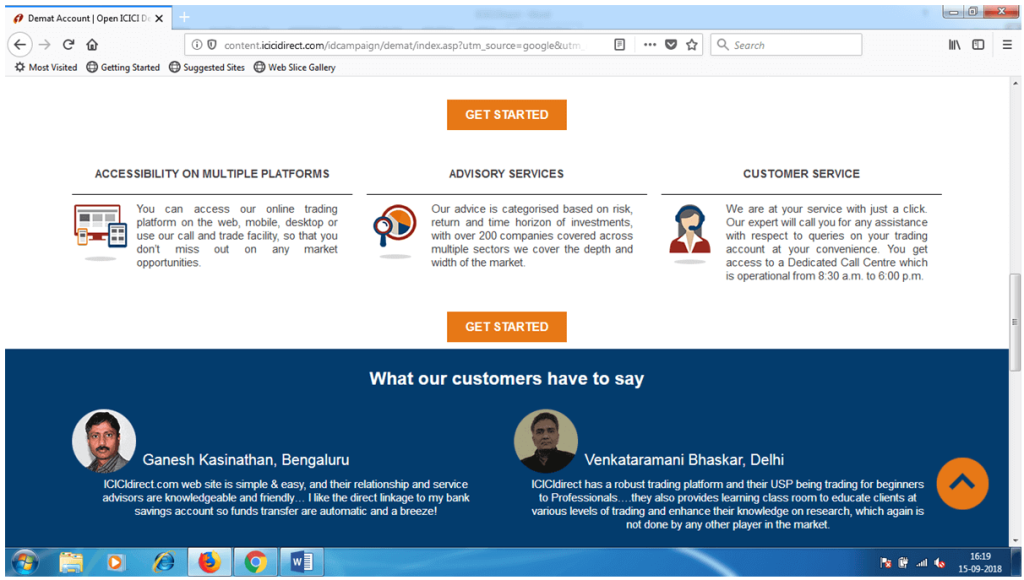Click scrollbar down arrow
1024x580 pixels.
click(x=1015, y=541)
